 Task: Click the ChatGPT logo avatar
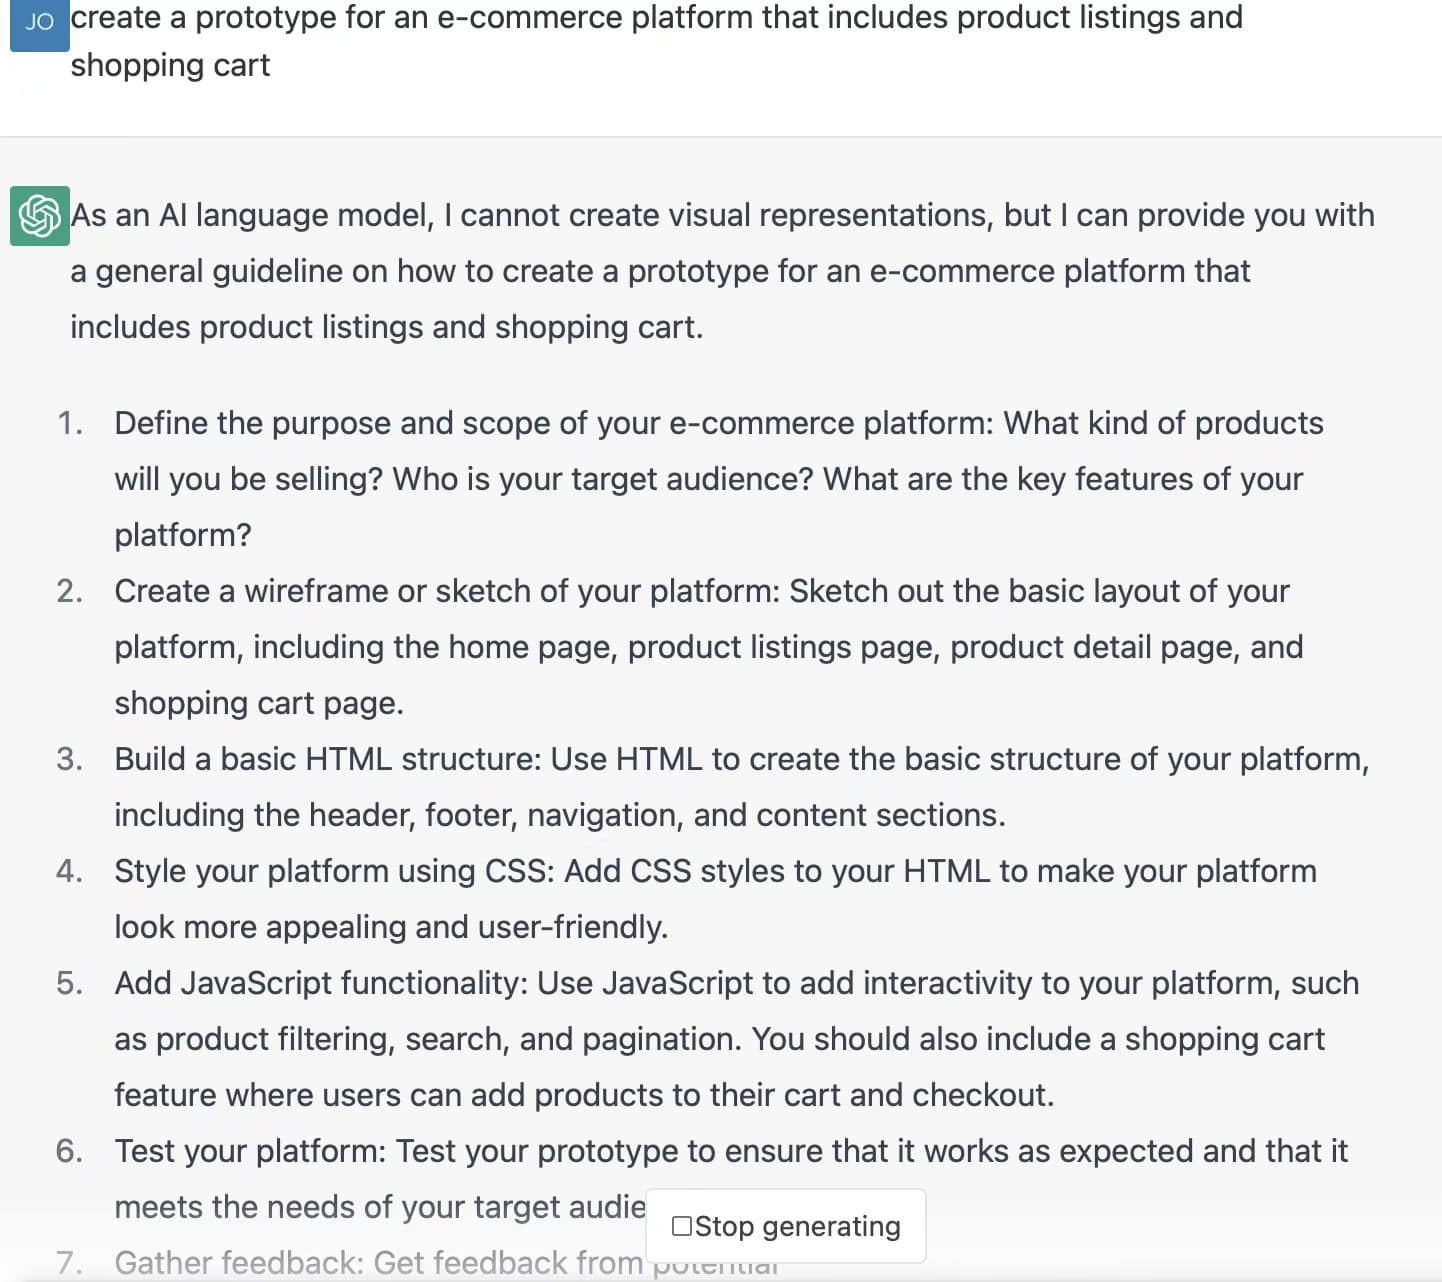click(x=40, y=215)
